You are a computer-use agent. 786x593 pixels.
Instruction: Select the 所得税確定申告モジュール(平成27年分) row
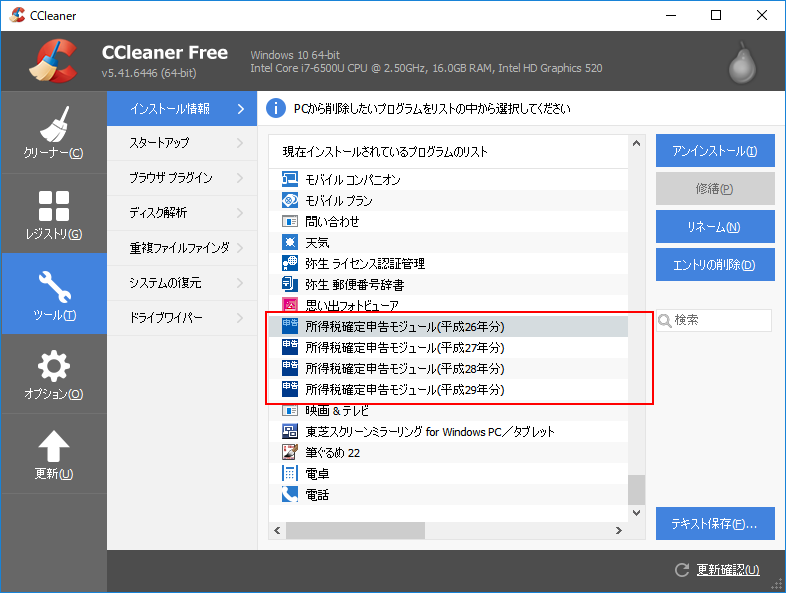448,347
